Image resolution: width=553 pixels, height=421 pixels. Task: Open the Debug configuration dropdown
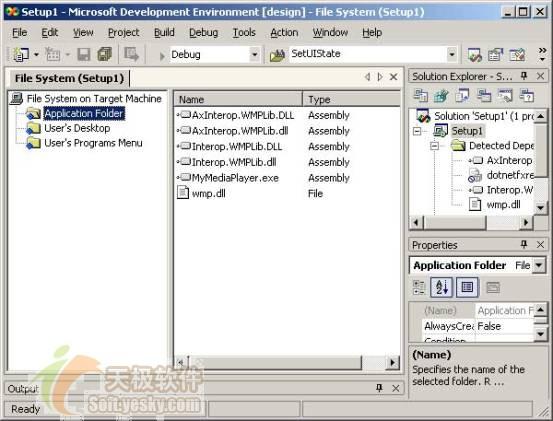pos(254,55)
